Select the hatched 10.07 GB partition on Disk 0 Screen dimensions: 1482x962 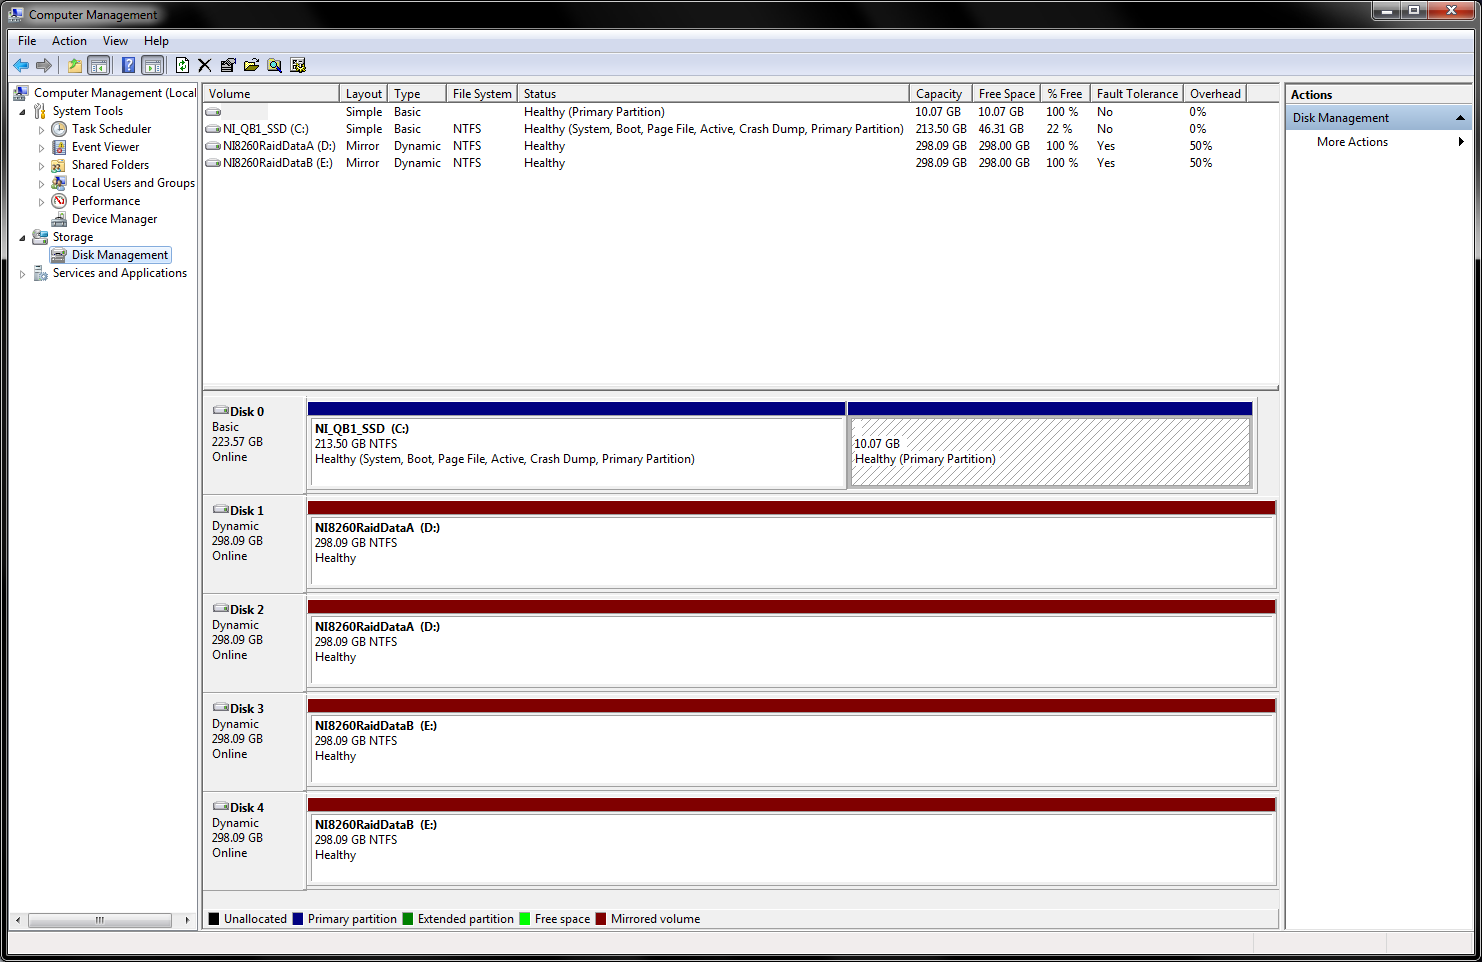click(x=1050, y=452)
